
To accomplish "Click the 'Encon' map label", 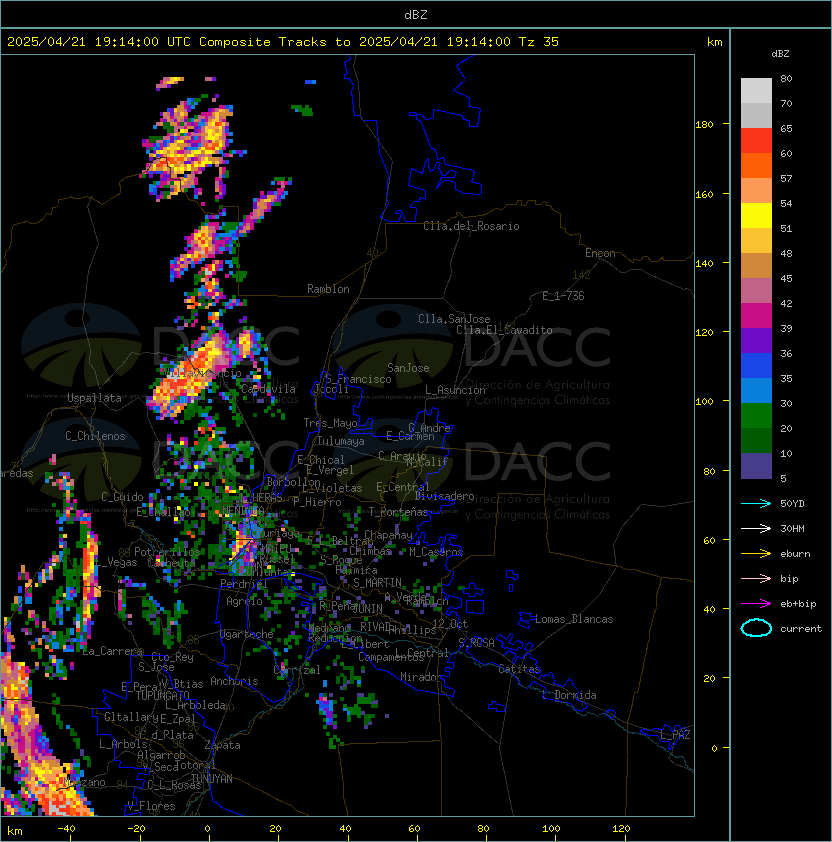I will click(x=600, y=253).
